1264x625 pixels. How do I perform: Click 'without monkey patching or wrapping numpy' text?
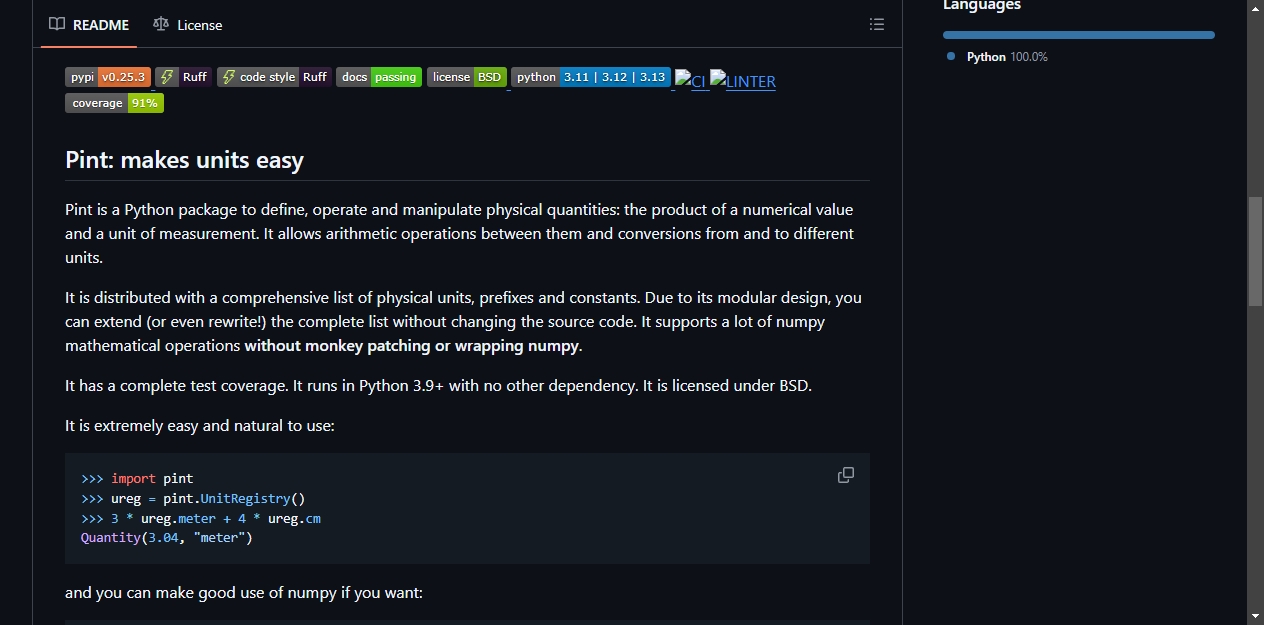click(411, 346)
